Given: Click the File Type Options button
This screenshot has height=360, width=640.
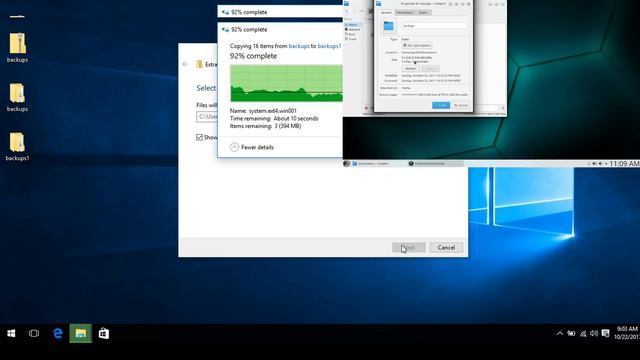Looking at the screenshot, I should click(x=417, y=46).
